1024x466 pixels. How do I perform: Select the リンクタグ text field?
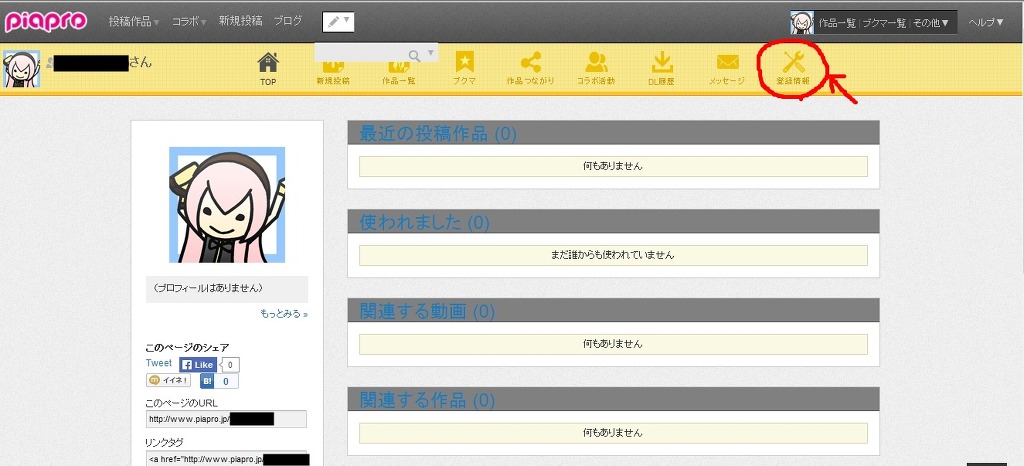point(226,458)
